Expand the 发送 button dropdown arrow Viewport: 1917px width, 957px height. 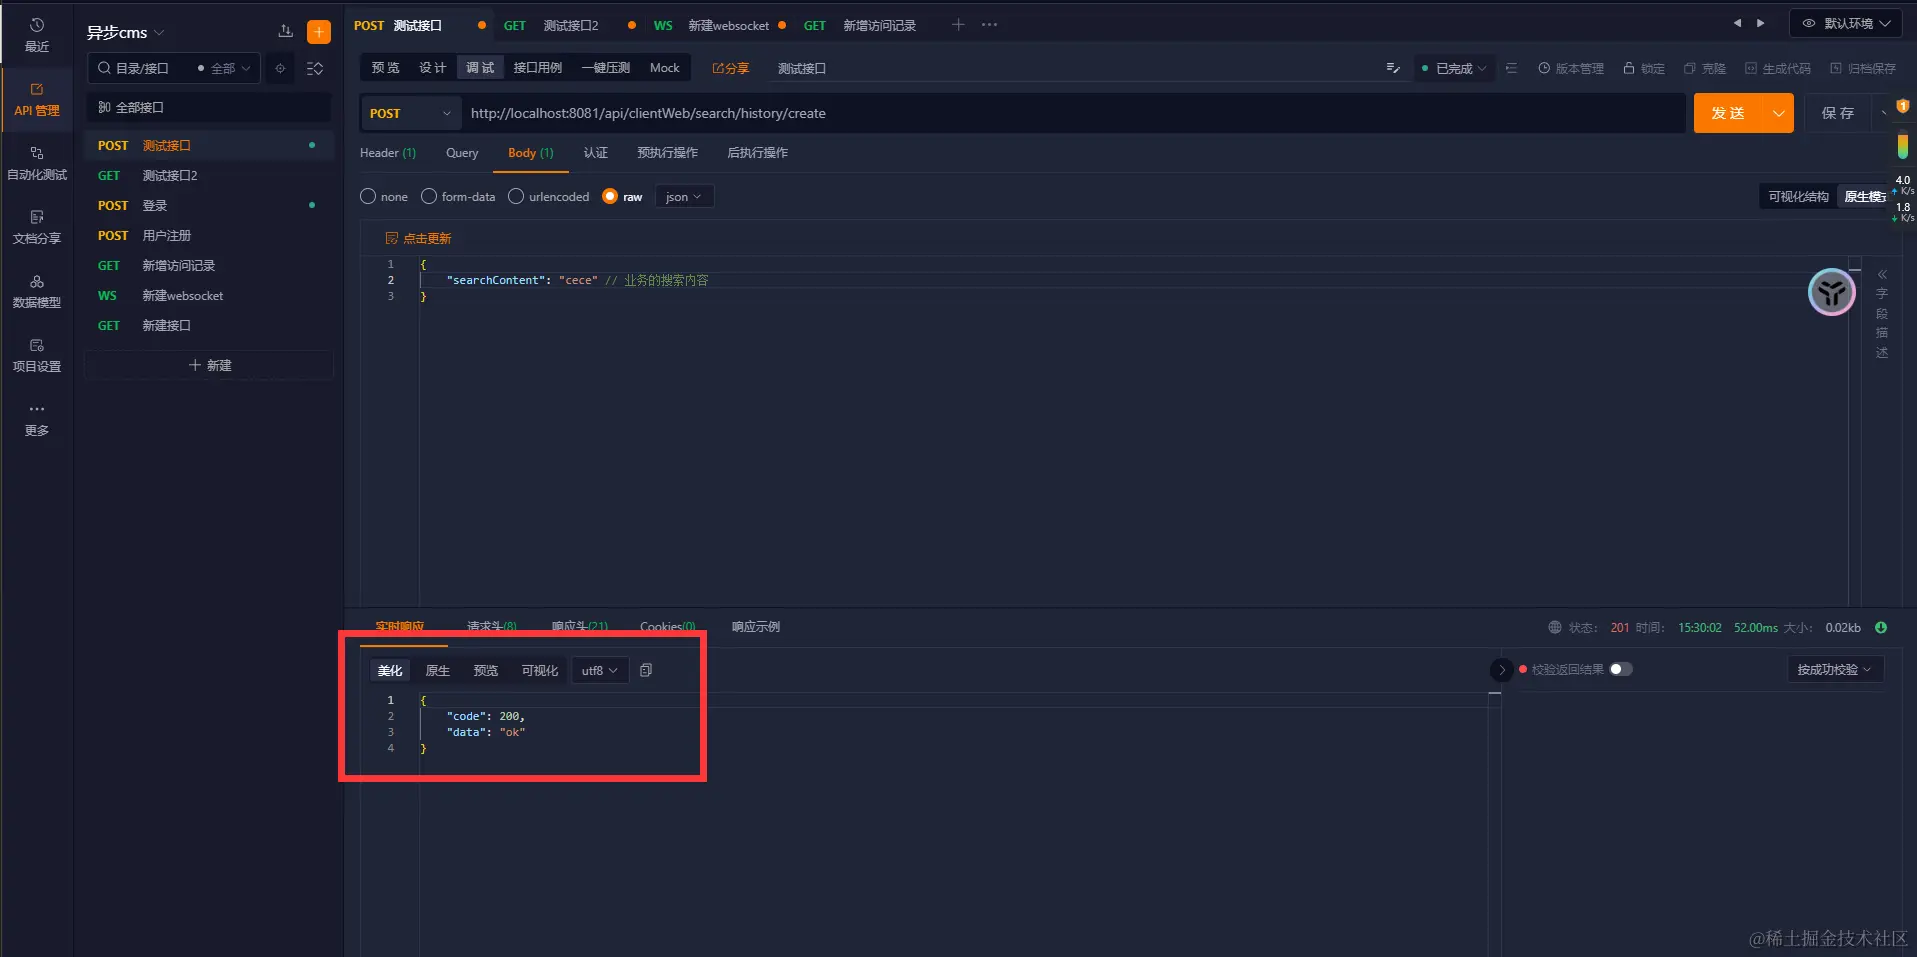click(x=1779, y=113)
